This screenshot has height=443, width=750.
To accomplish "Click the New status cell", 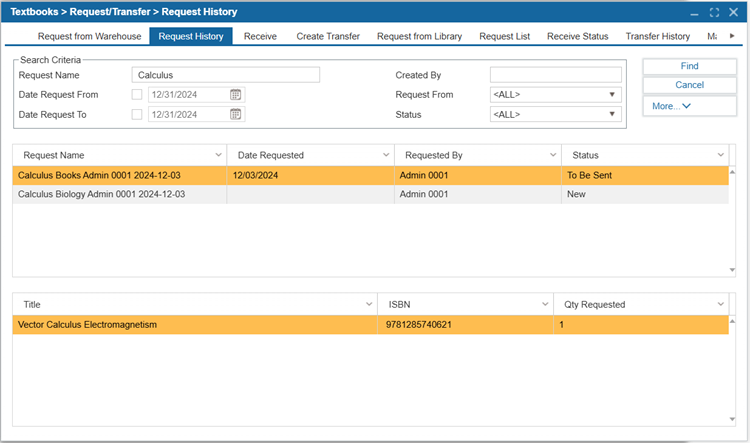I will click(x=645, y=194).
